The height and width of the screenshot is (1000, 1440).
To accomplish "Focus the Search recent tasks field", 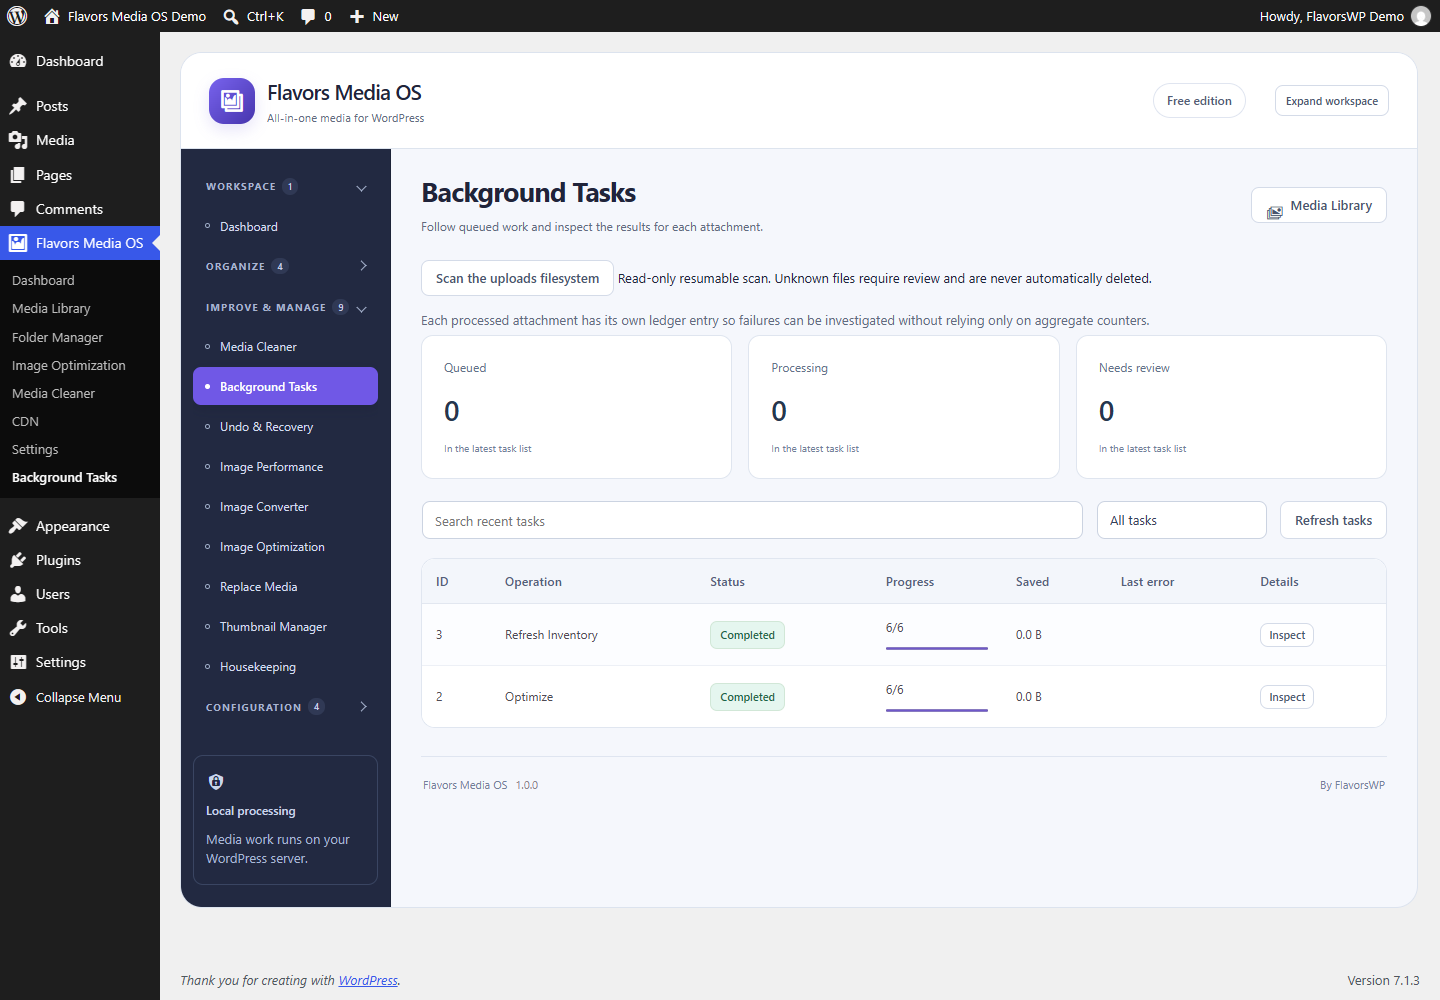I will 752,520.
